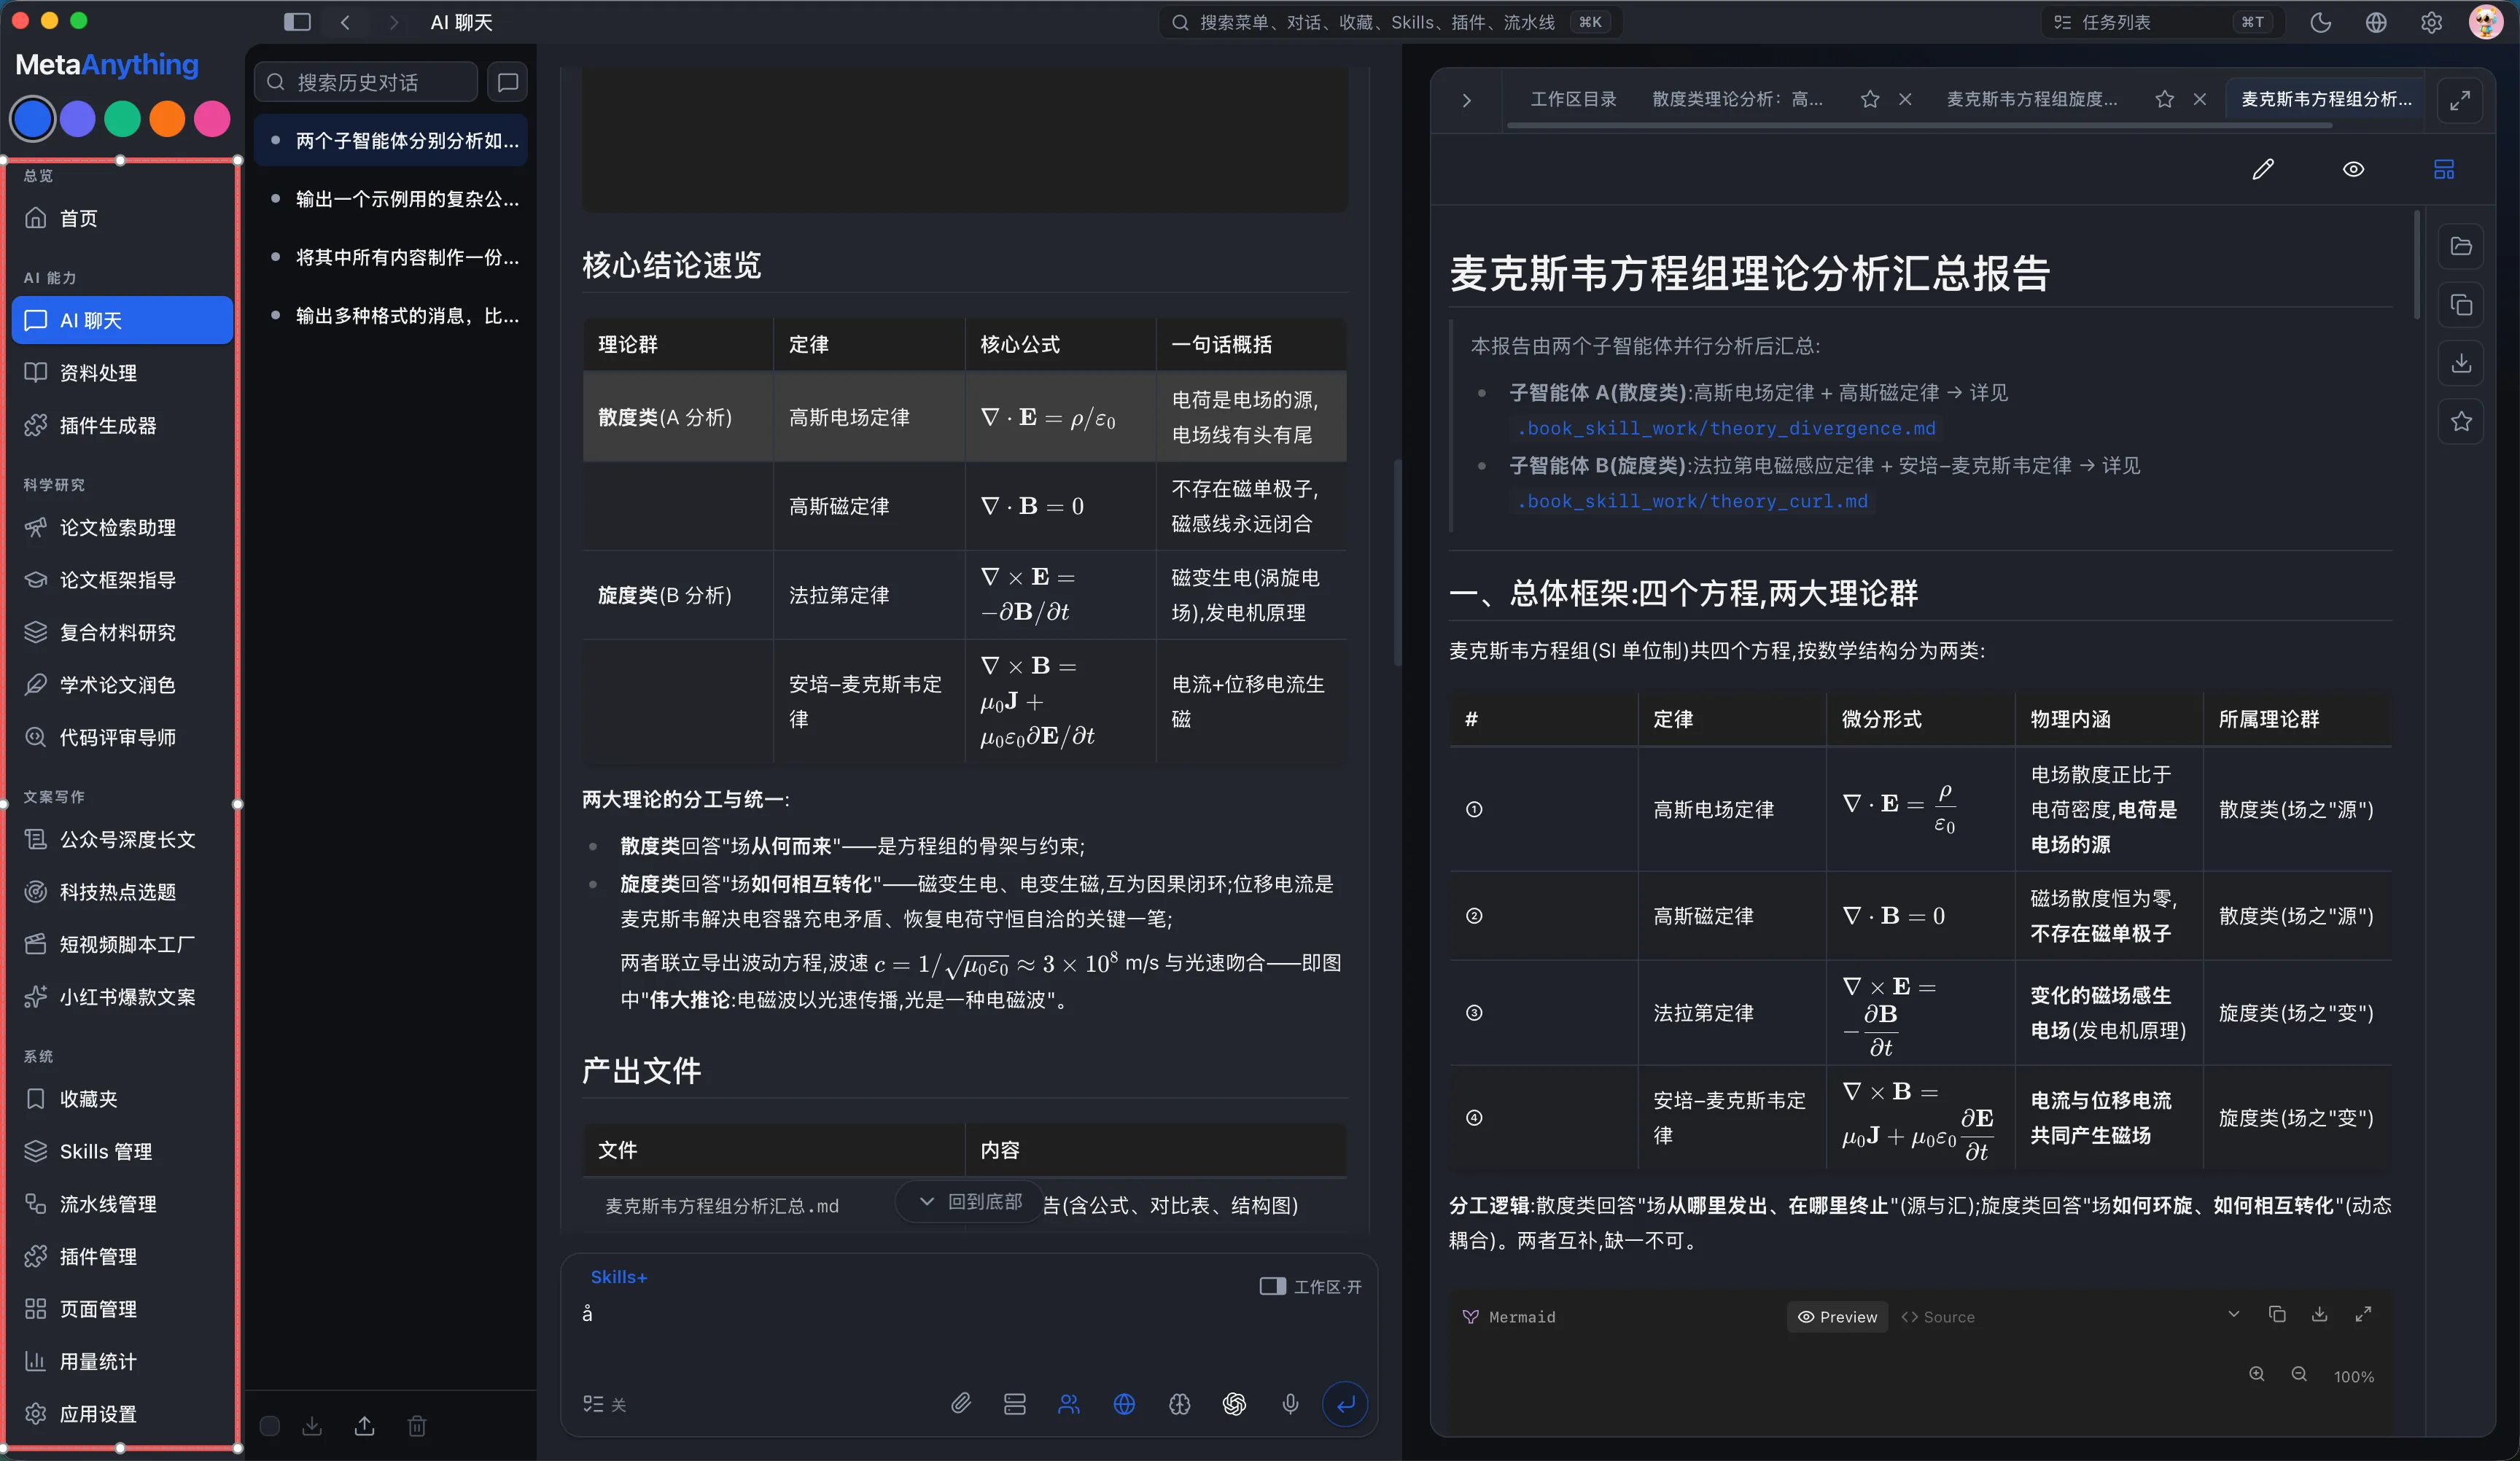Click the server stack icon in chat input
This screenshot has height=1461, width=2520.
pyautogui.click(x=1014, y=1404)
